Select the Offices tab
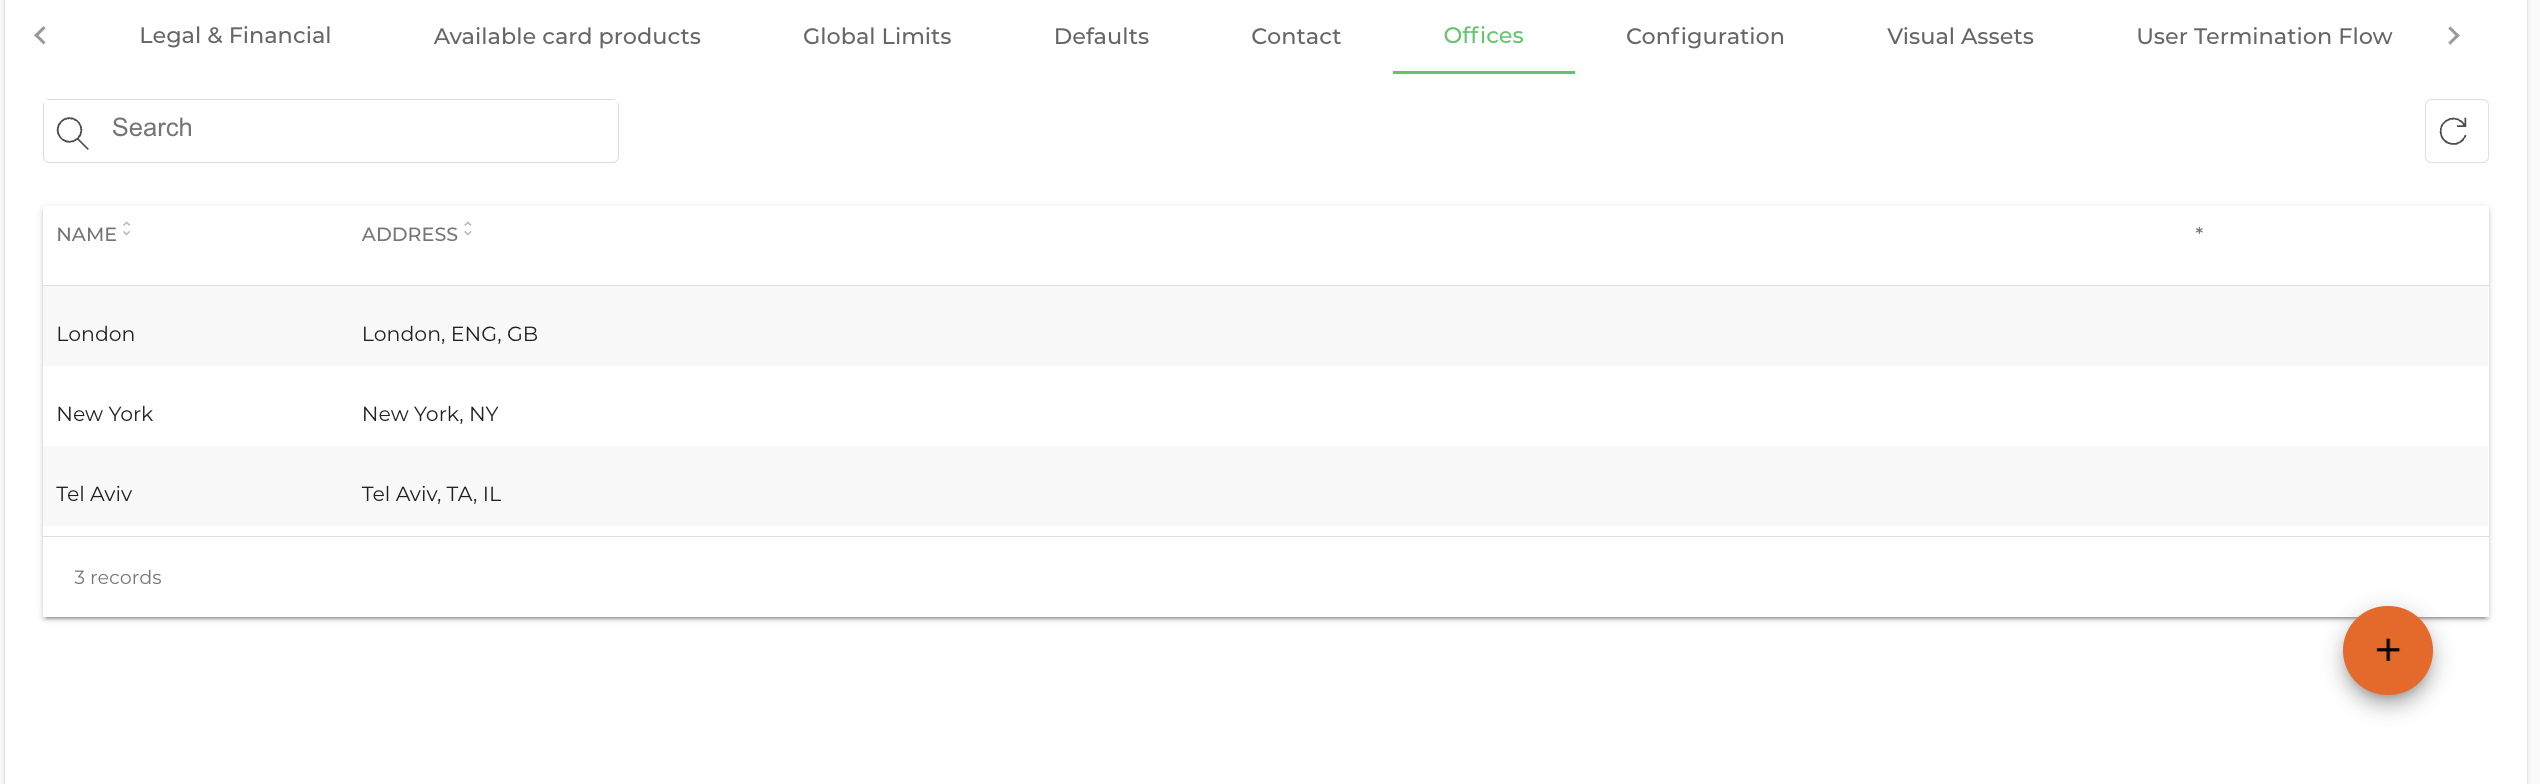Screen dimensions: 2540x784 (x=1483, y=36)
